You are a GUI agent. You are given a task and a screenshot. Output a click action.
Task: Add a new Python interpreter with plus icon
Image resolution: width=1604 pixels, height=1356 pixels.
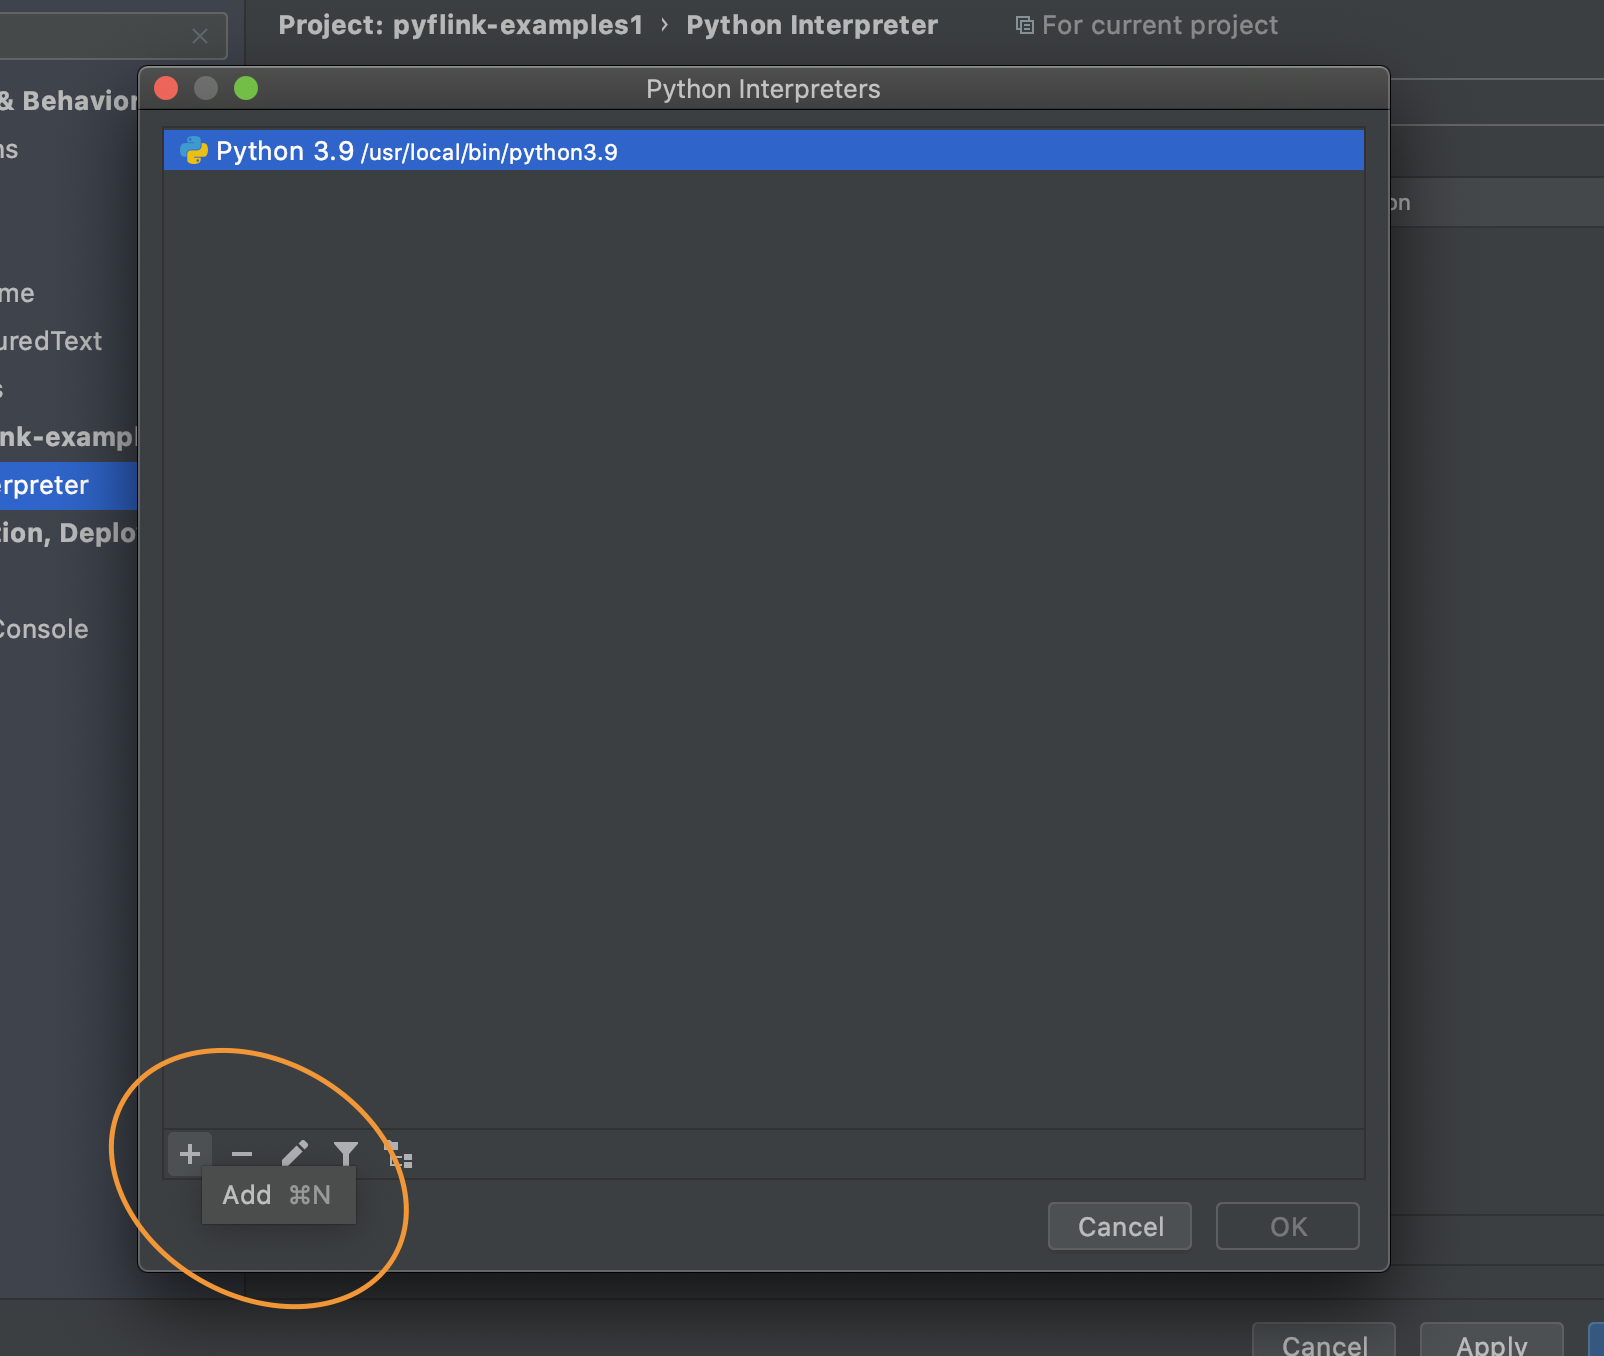[x=190, y=1154]
